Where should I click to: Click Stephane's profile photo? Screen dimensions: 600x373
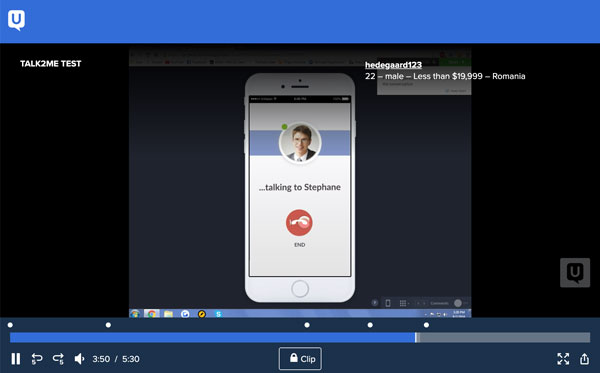[x=300, y=143]
